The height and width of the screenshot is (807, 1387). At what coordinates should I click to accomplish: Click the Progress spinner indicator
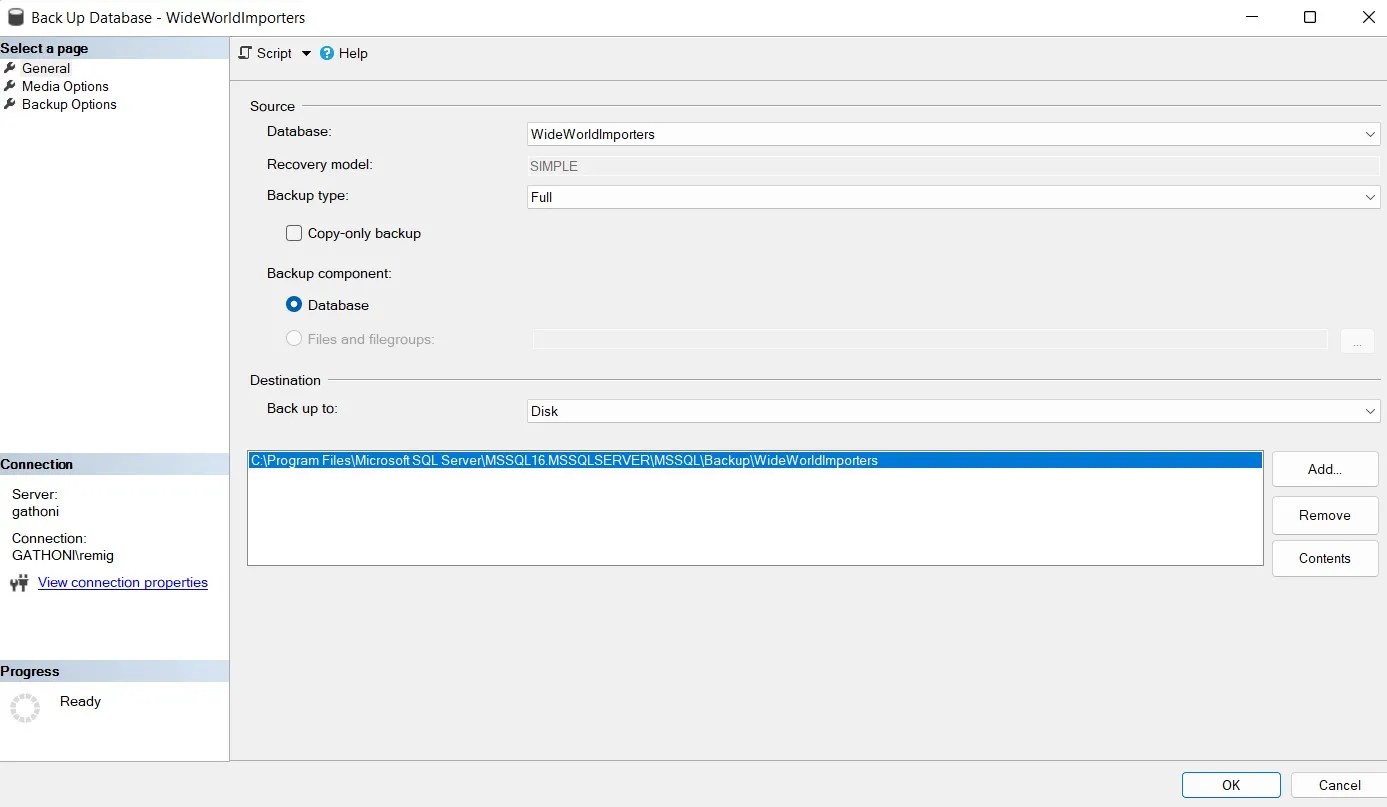25,707
